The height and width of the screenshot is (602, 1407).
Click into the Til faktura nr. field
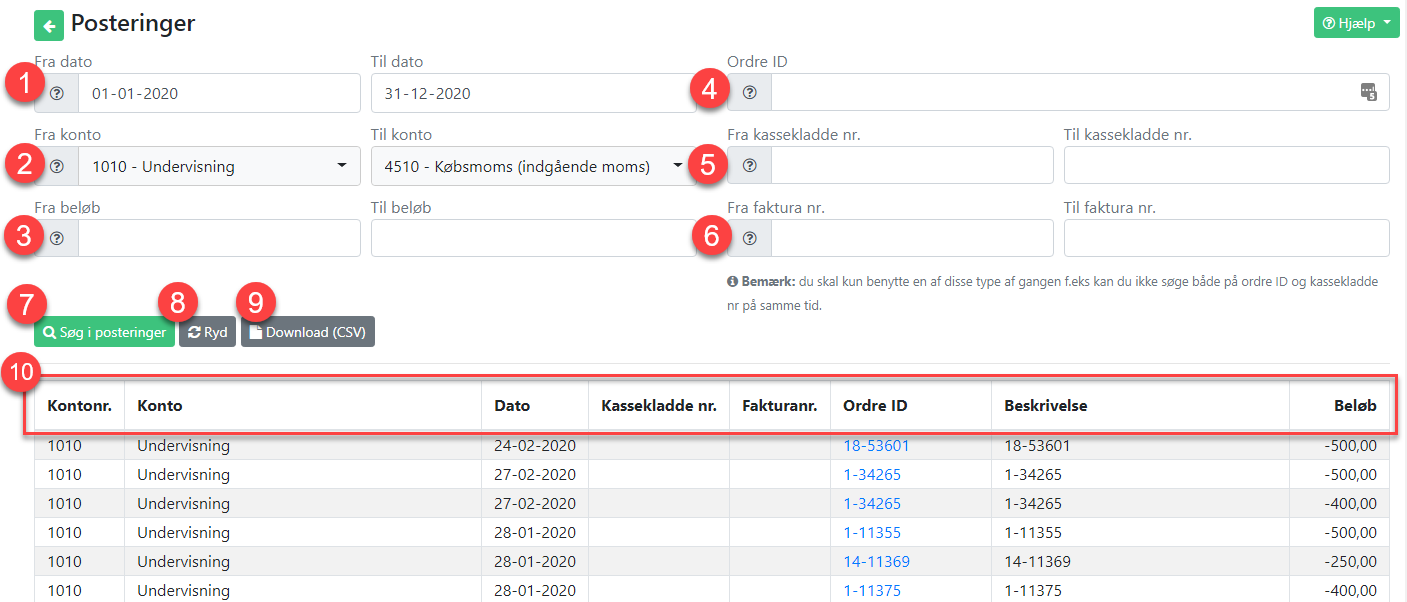tap(1227, 238)
